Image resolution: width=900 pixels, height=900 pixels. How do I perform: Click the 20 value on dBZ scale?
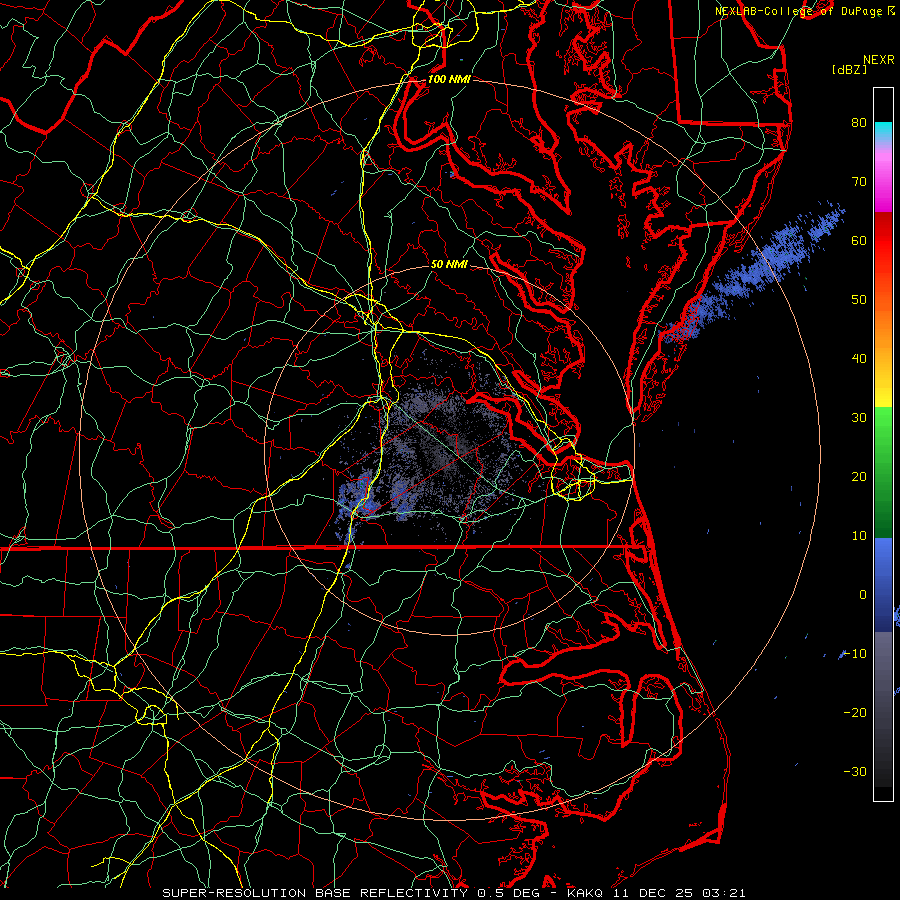tap(859, 477)
